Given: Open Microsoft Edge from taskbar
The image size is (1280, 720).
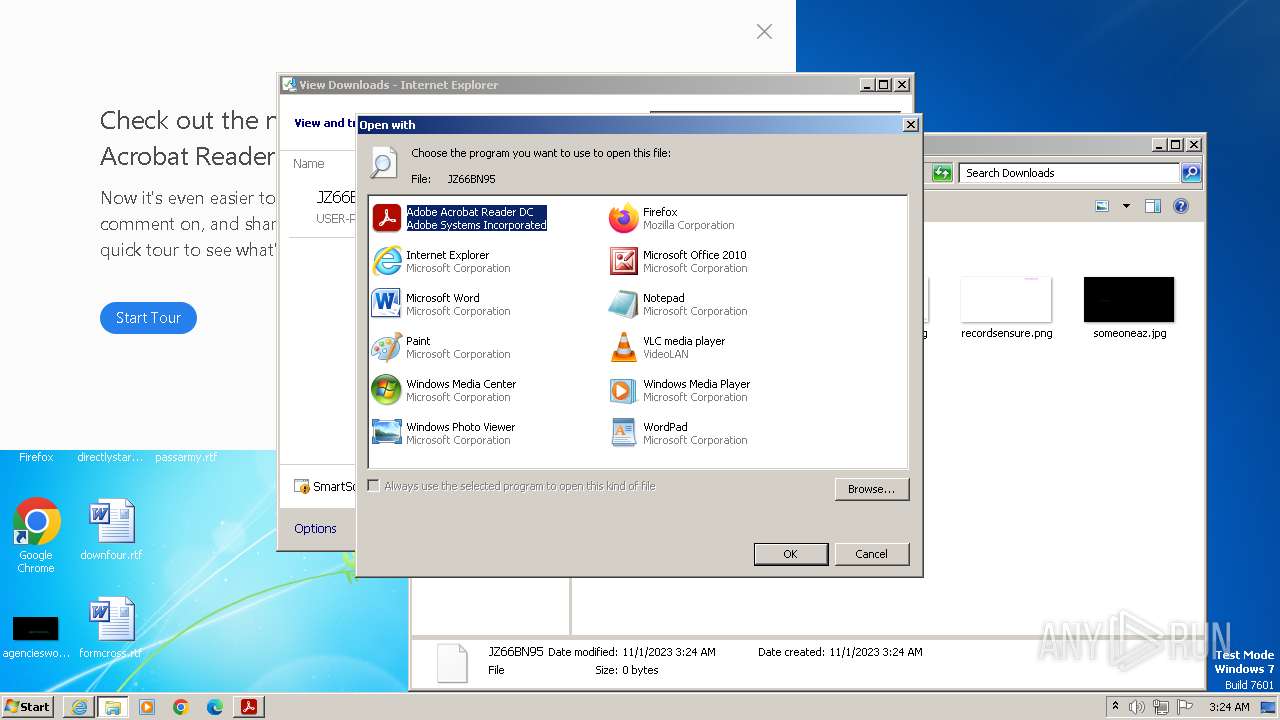Looking at the screenshot, I should pyautogui.click(x=215, y=707).
